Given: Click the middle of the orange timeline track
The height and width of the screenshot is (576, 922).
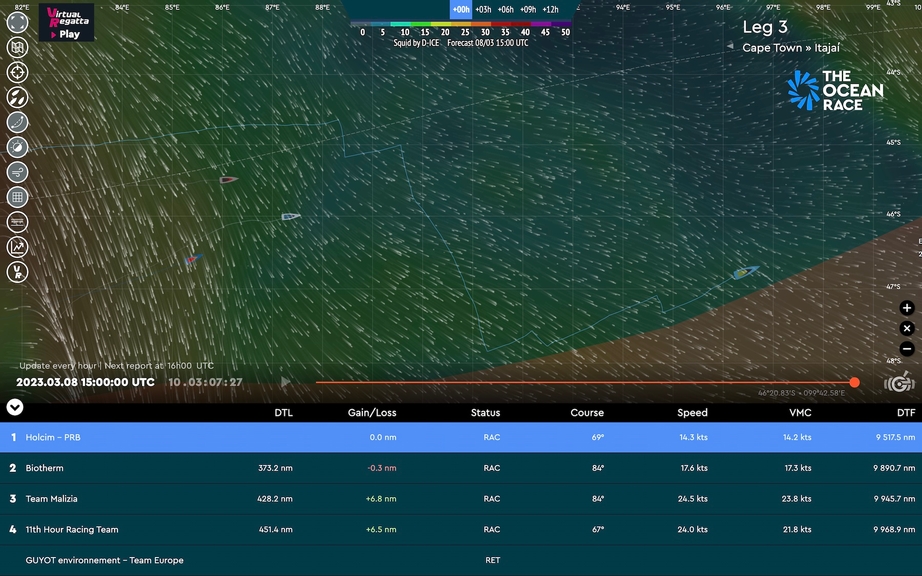Looking at the screenshot, I should pos(585,383).
